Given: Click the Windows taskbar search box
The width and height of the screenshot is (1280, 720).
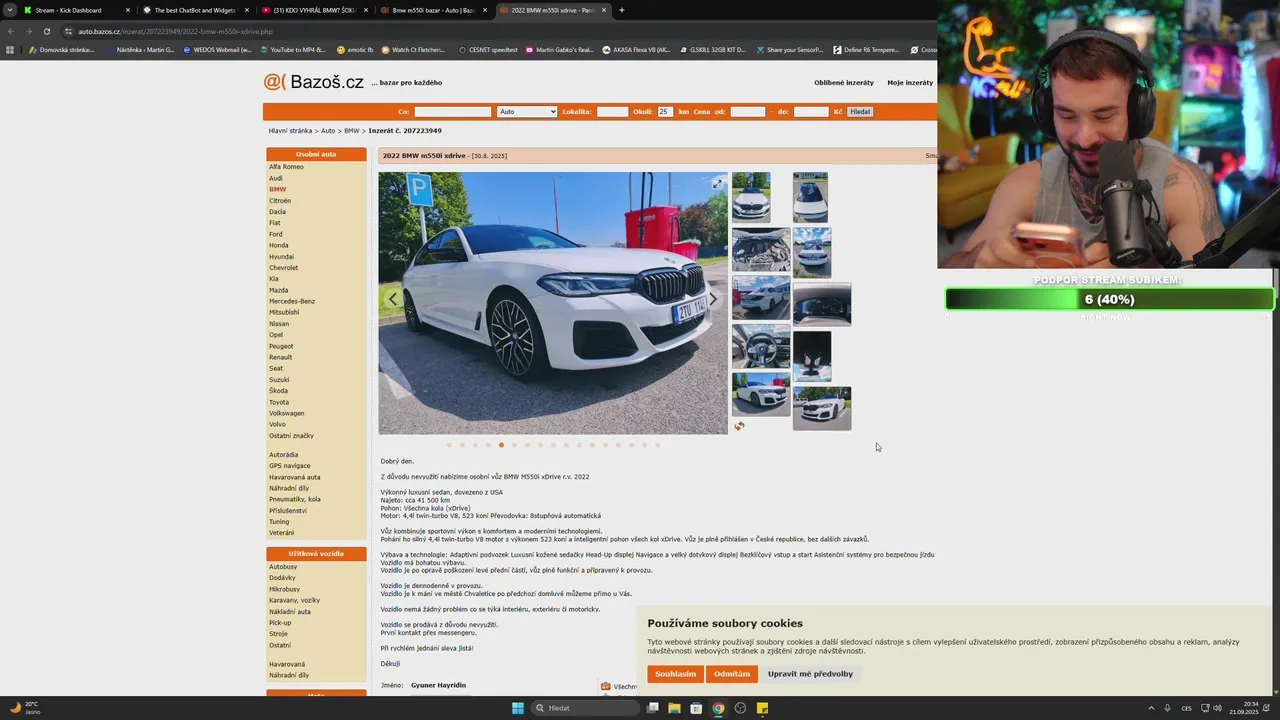Looking at the screenshot, I should pos(586,708).
